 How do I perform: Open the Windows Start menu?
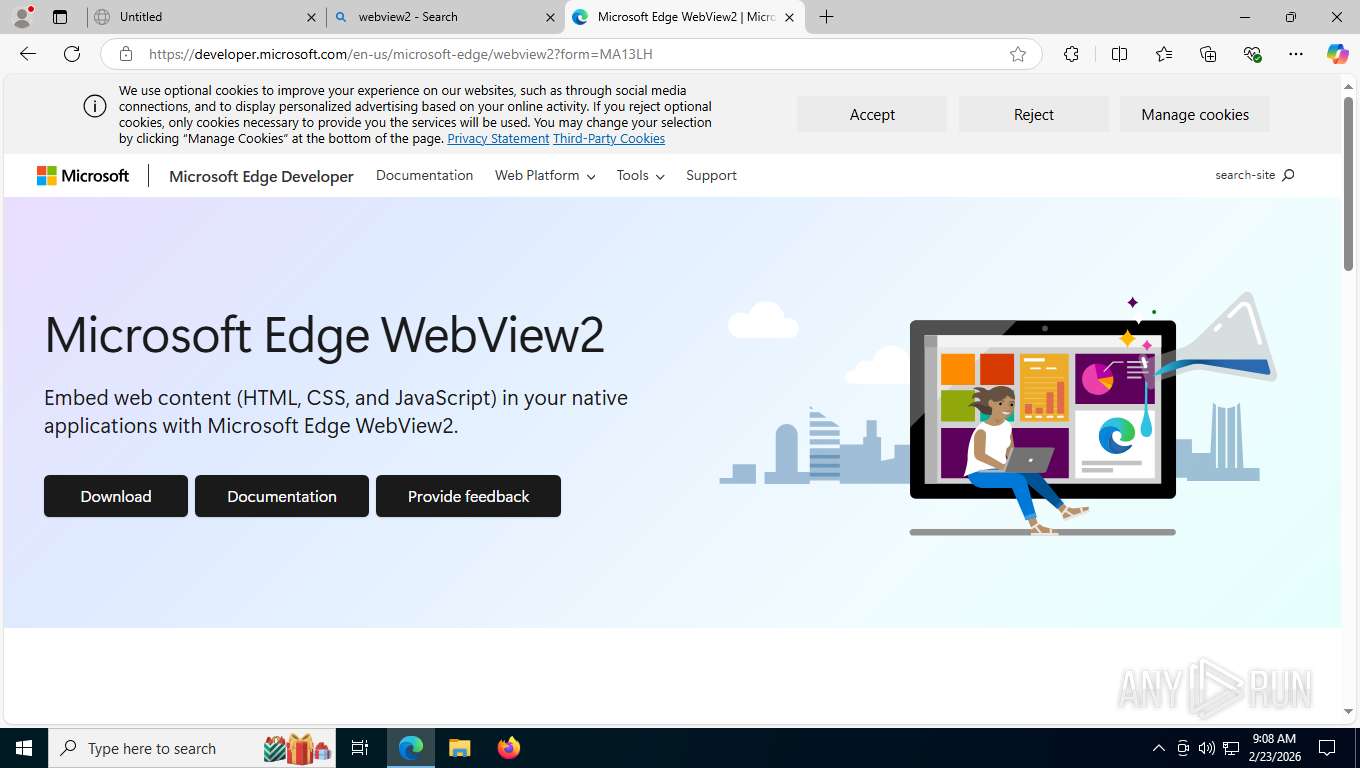pyautogui.click(x=24, y=748)
